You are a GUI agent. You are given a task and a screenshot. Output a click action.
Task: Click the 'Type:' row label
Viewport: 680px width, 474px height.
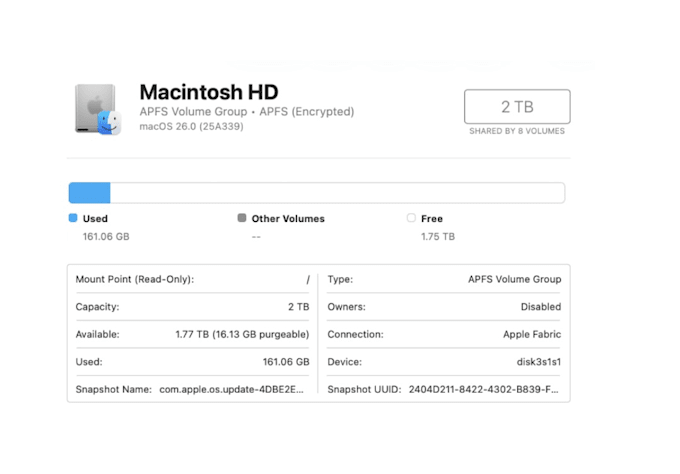coord(340,279)
